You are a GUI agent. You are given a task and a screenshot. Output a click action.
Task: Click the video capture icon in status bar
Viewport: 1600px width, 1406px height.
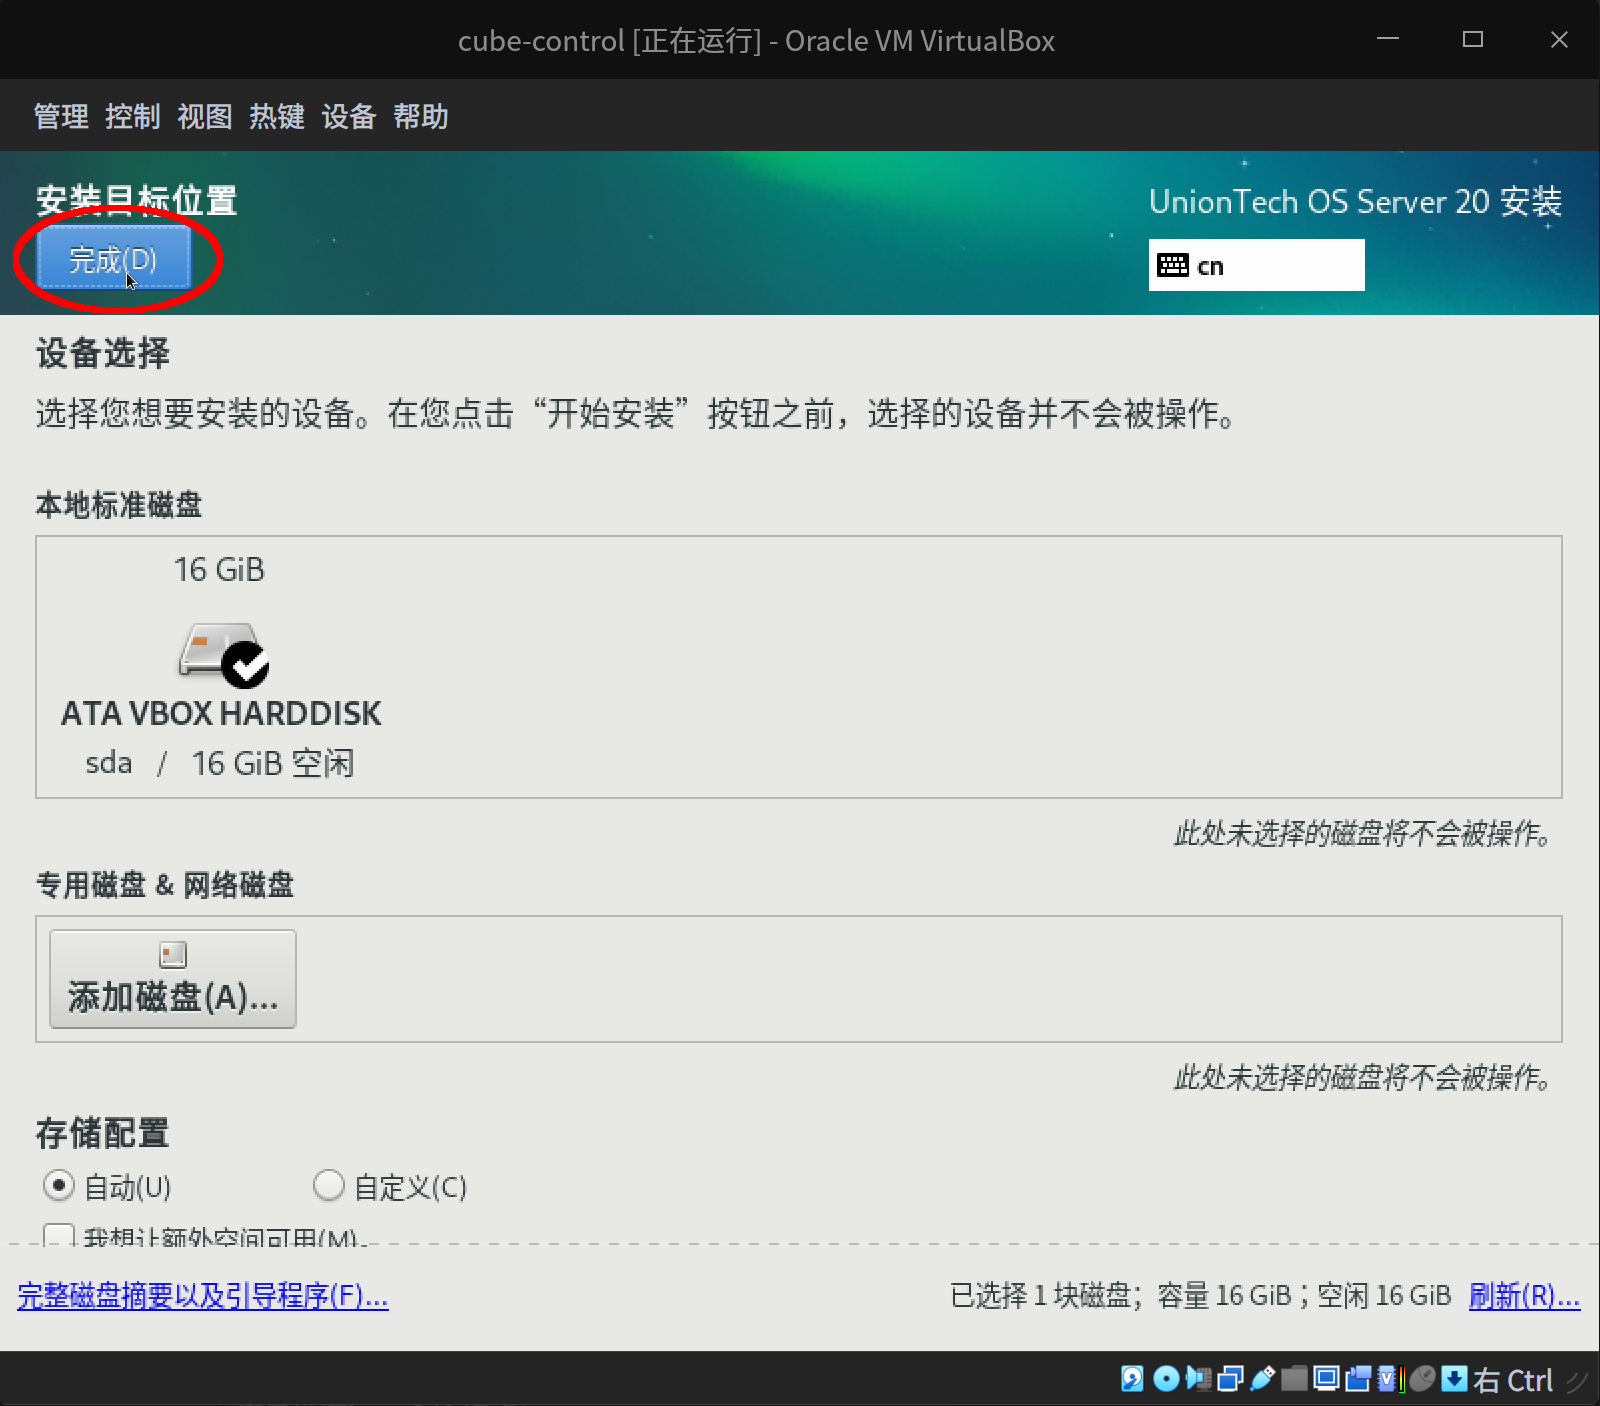[x=1357, y=1380]
